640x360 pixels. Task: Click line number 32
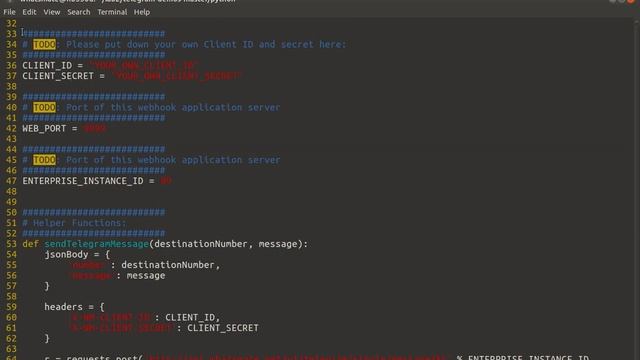click(x=11, y=23)
